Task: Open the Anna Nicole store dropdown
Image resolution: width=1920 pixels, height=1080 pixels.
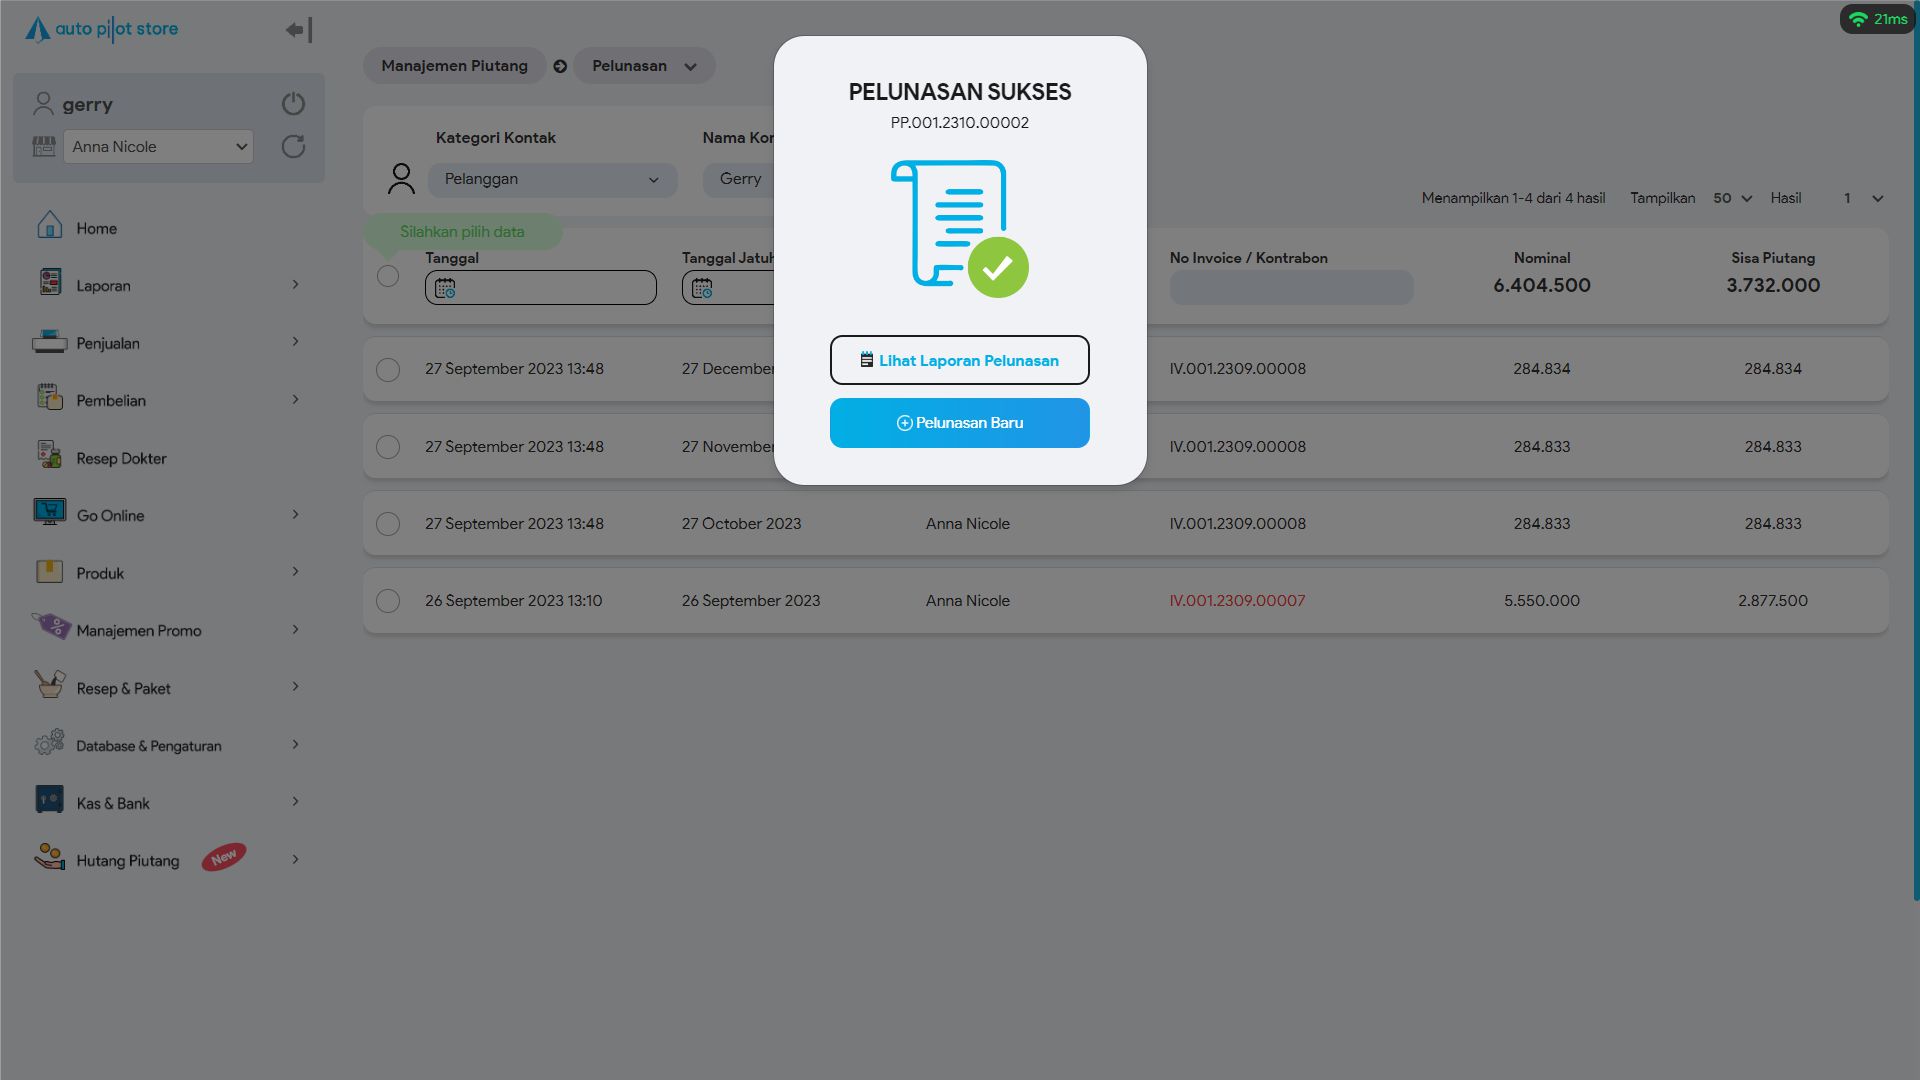Action: point(158,147)
